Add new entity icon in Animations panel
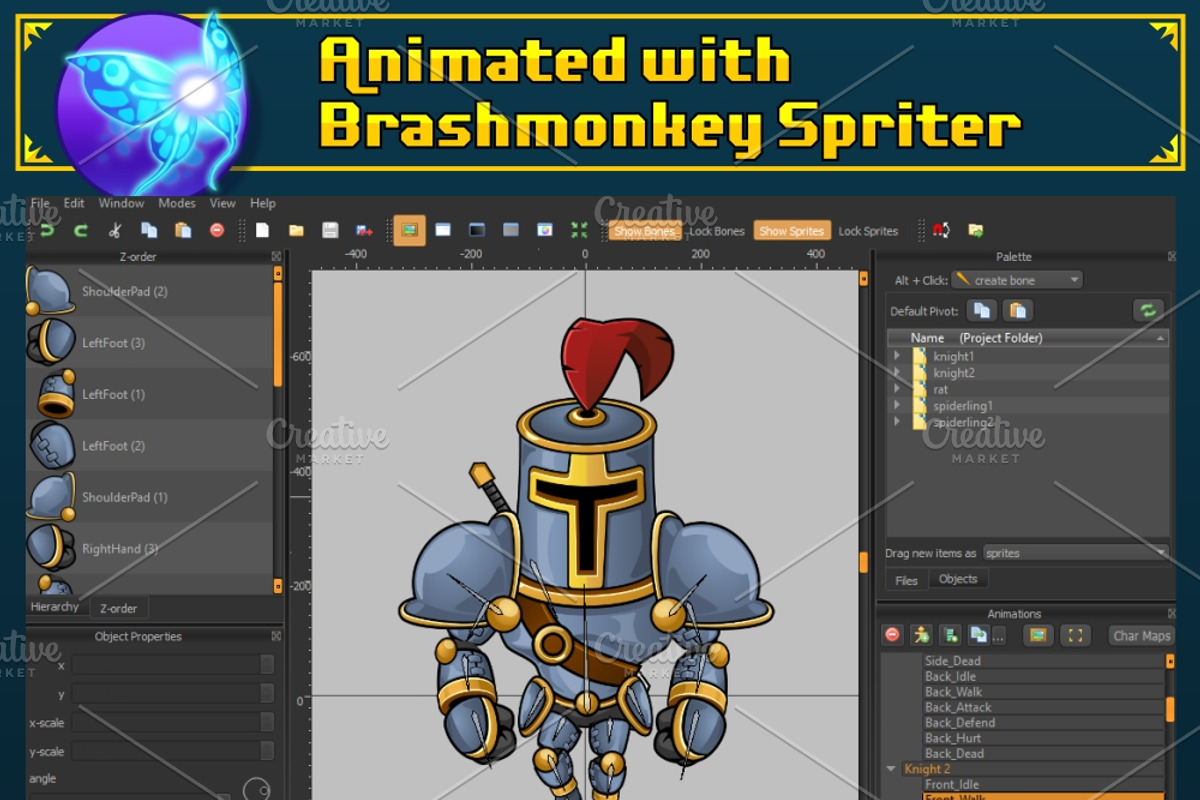The width and height of the screenshot is (1200, 800). (x=950, y=635)
